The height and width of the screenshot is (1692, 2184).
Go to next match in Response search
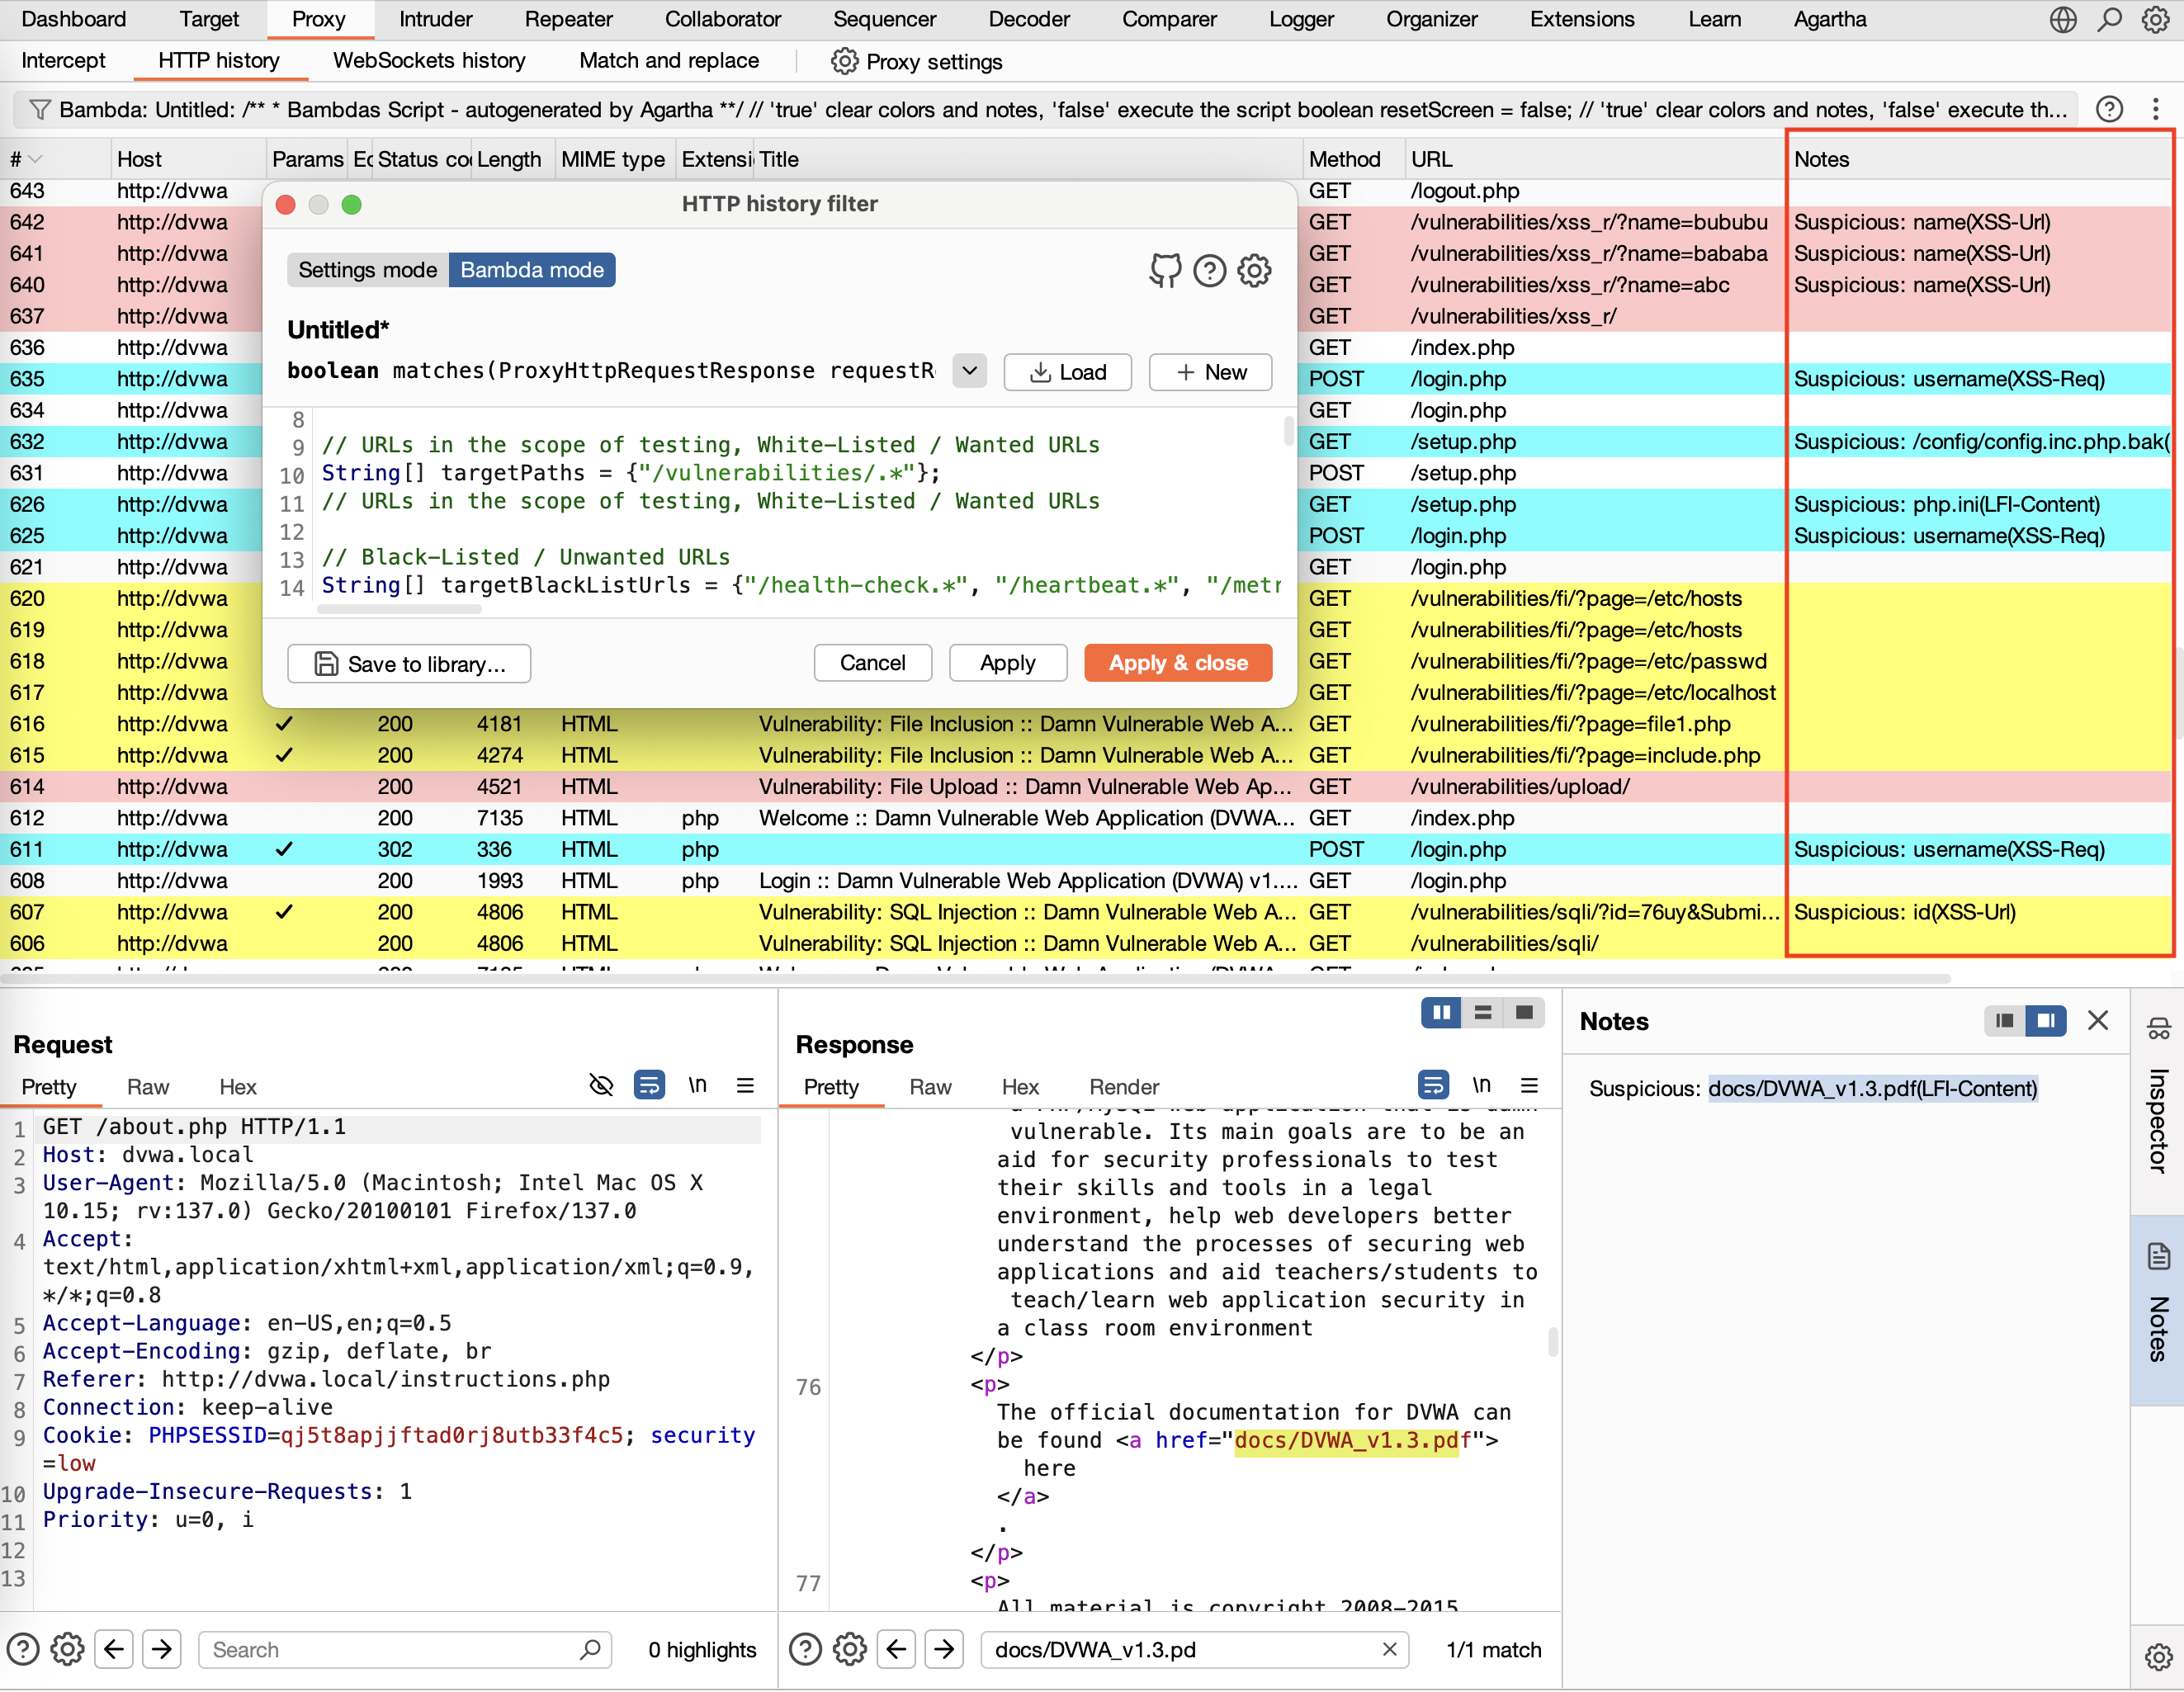[945, 1649]
